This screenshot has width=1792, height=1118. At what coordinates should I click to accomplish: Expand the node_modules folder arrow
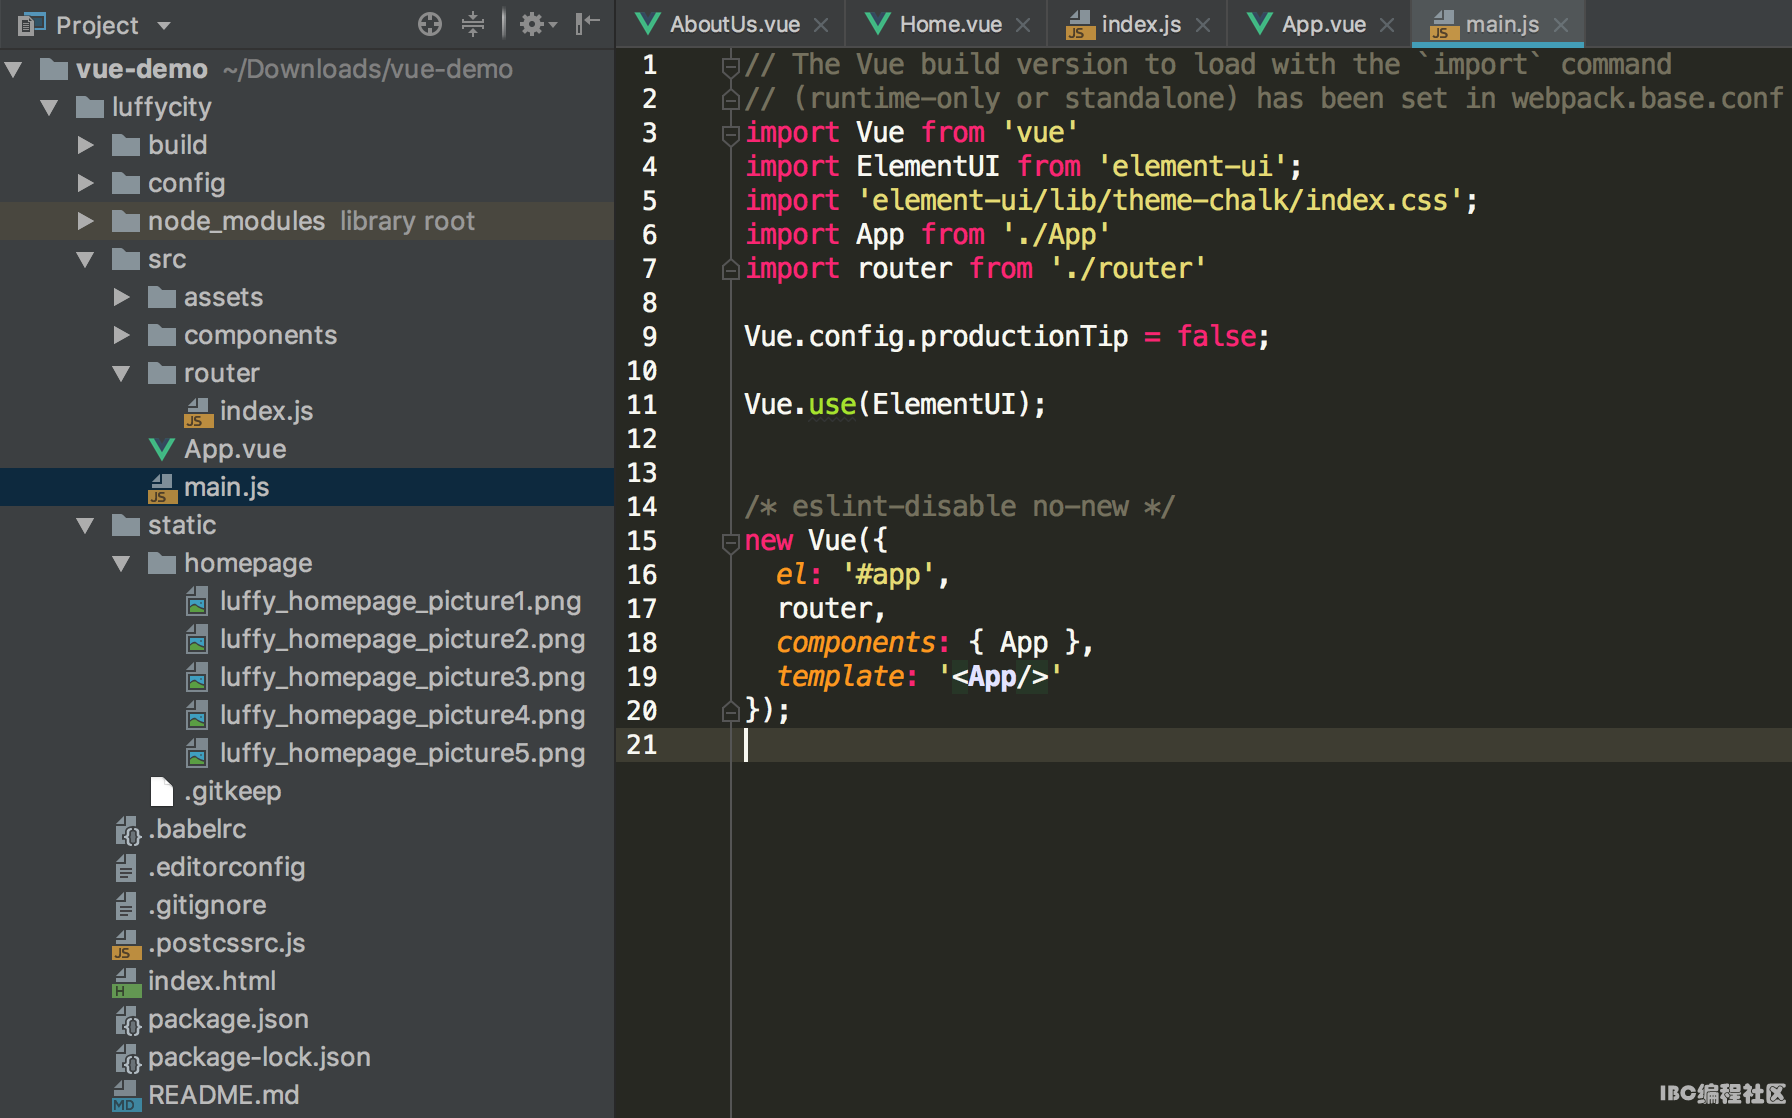click(x=86, y=221)
